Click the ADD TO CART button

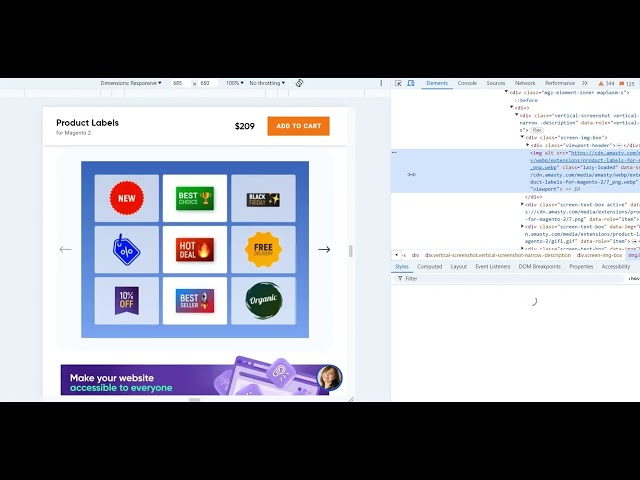point(298,126)
